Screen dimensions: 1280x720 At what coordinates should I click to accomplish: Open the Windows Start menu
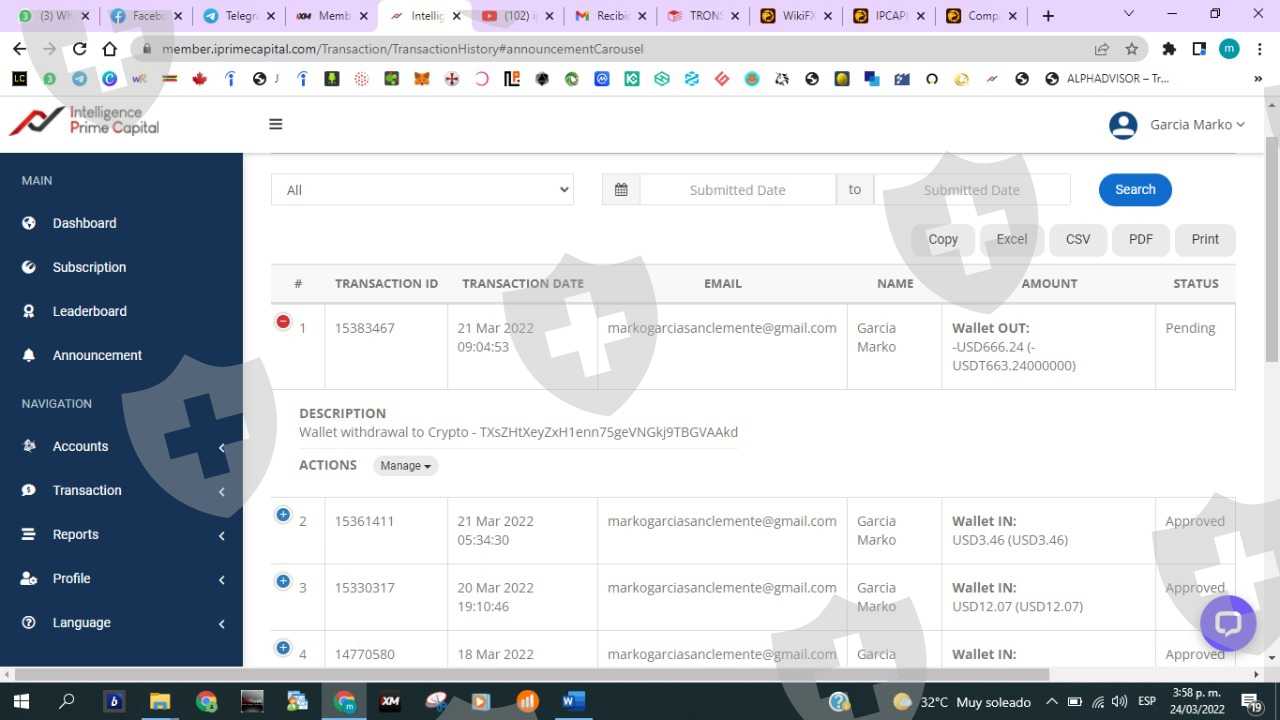(21, 701)
